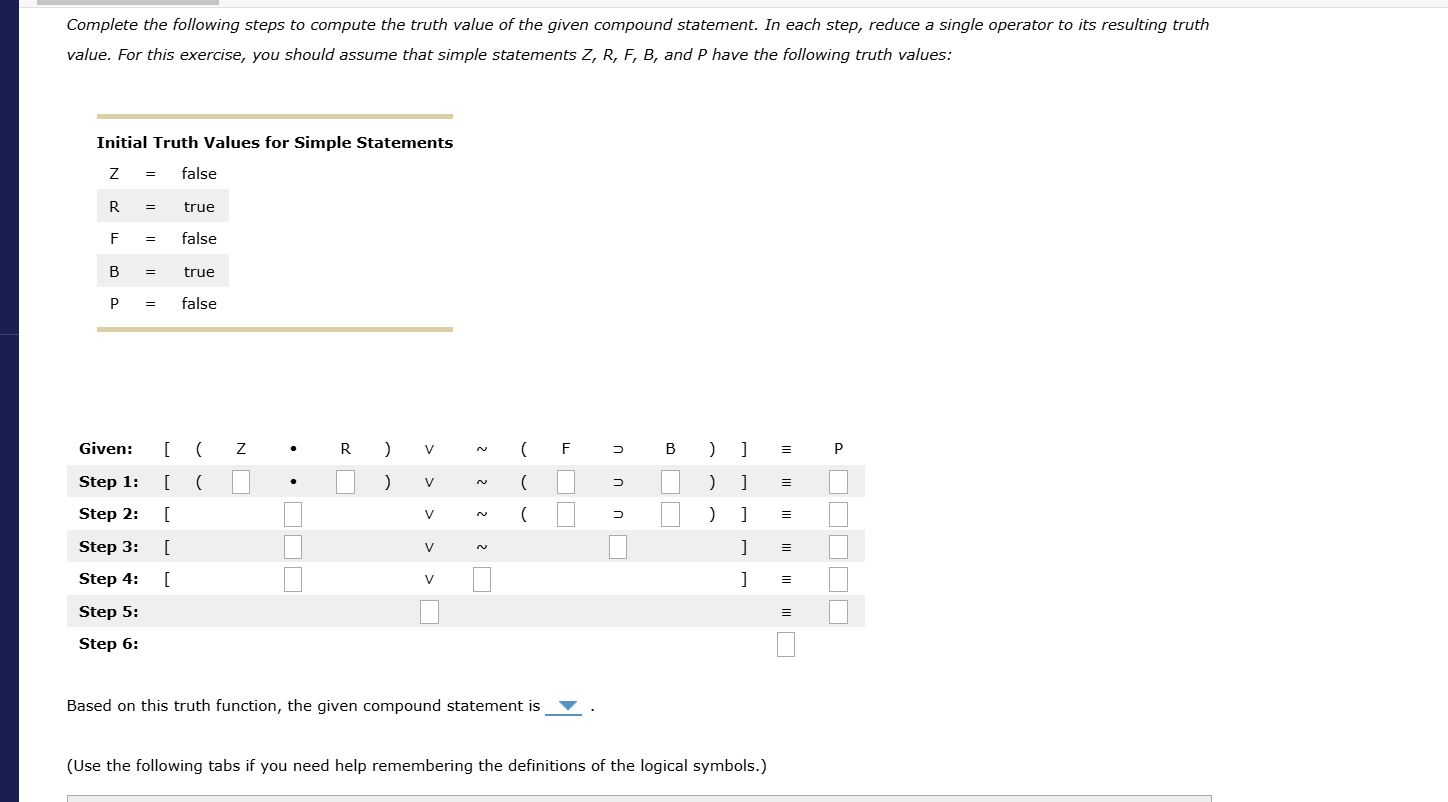This screenshot has width=1448, height=802.
Task: Select Step 3 conjunction result box
Action: click(292, 546)
